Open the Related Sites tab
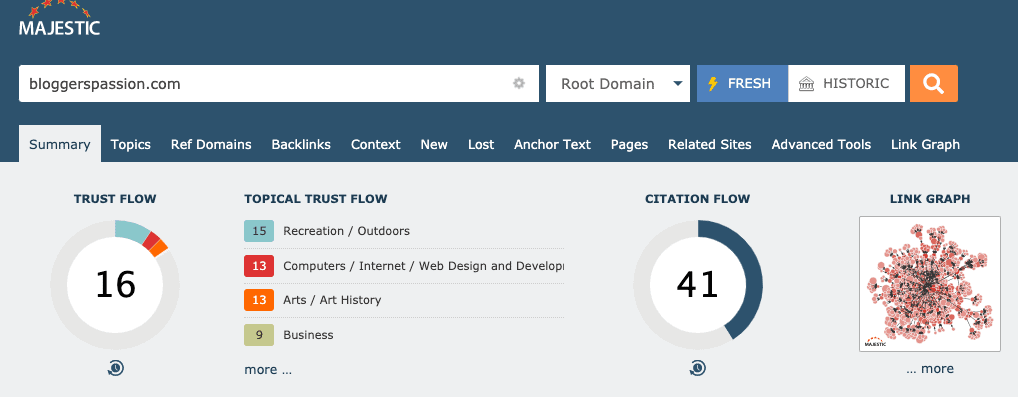The width and height of the screenshot is (1018, 402). [x=710, y=144]
